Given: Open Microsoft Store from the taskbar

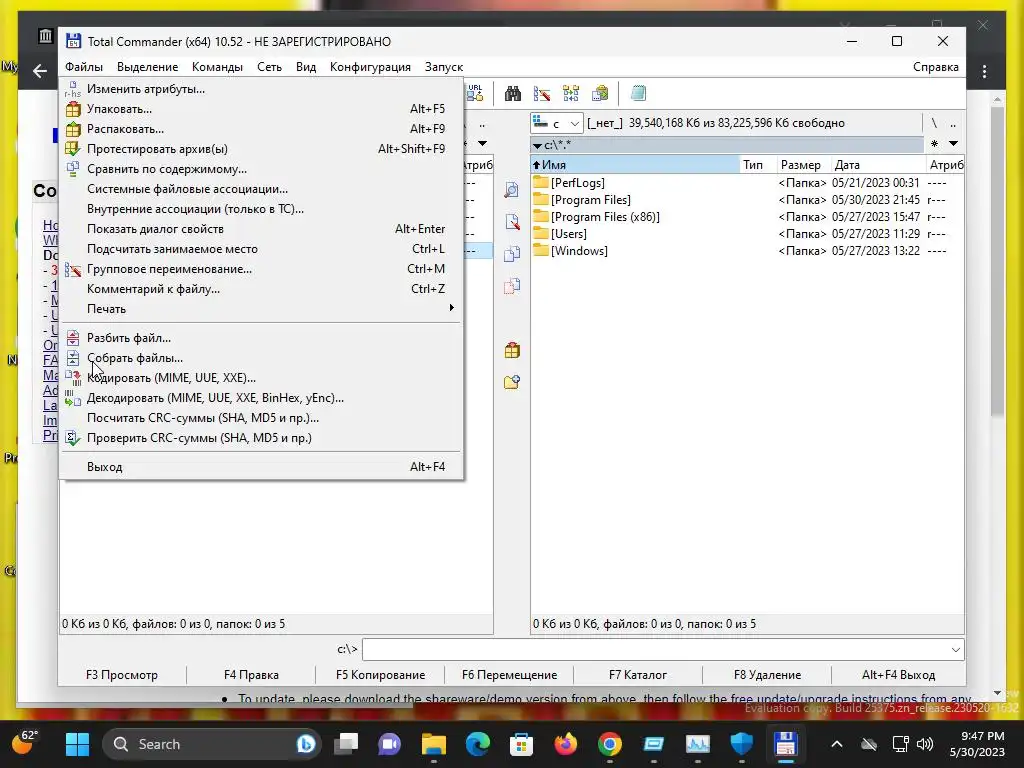Looking at the screenshot, I should point(521,744).
